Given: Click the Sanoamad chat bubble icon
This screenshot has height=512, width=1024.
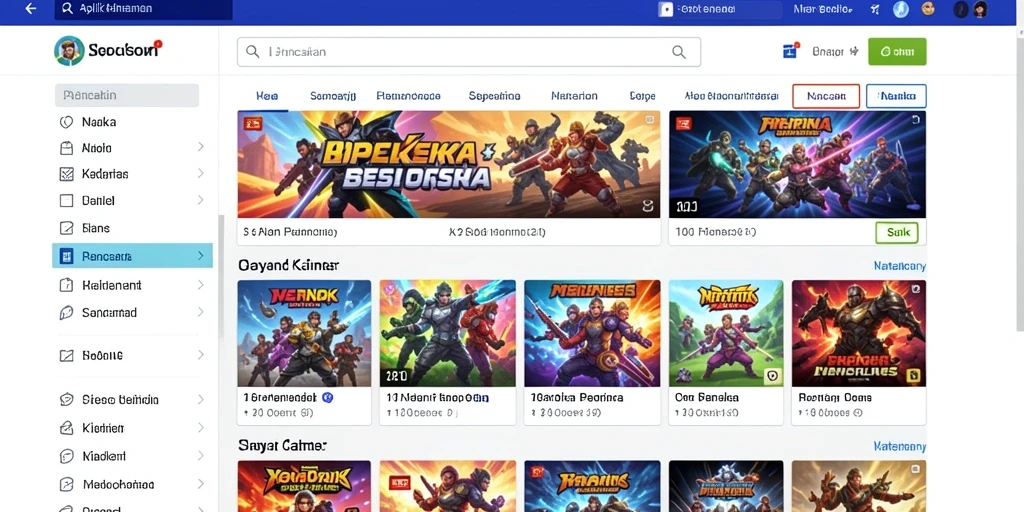Looking at the screenshot, I should [66, 313].
